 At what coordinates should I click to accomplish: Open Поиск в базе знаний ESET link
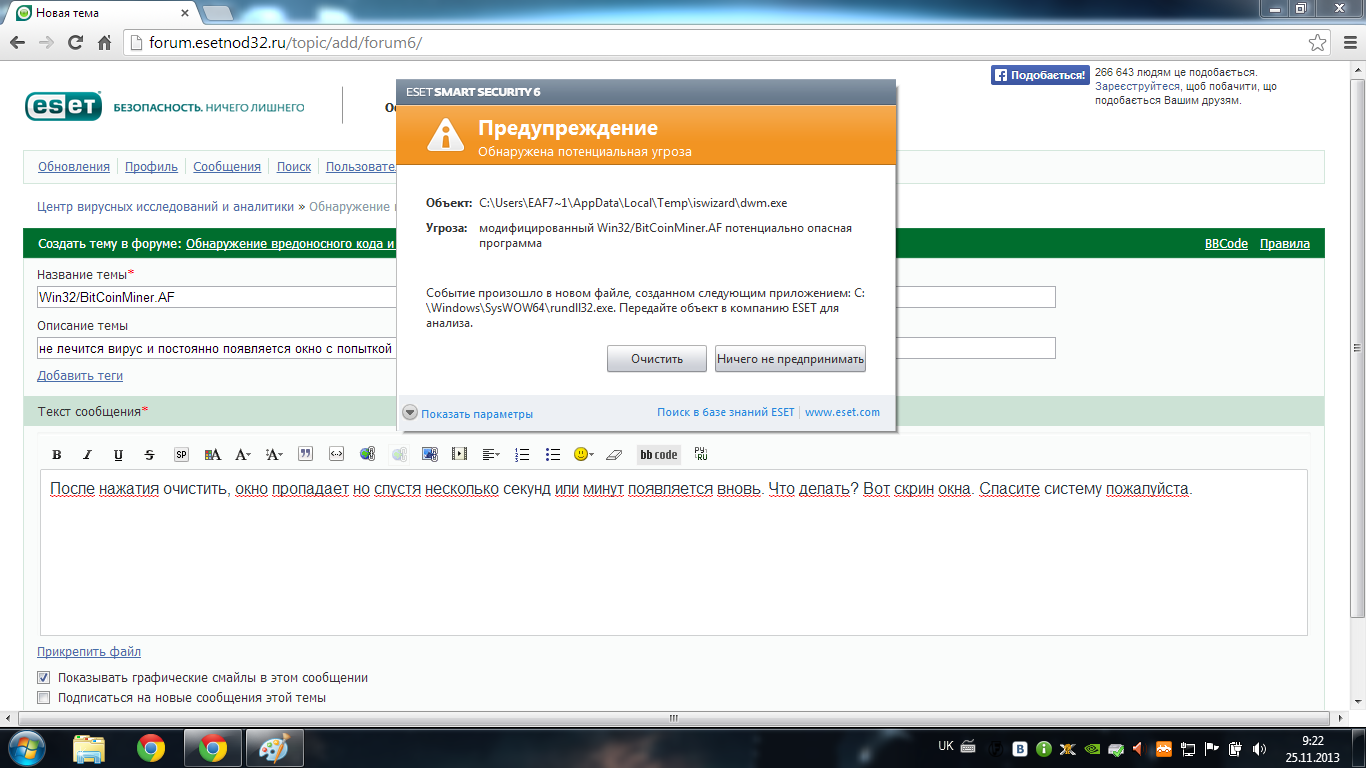(726, 412)
